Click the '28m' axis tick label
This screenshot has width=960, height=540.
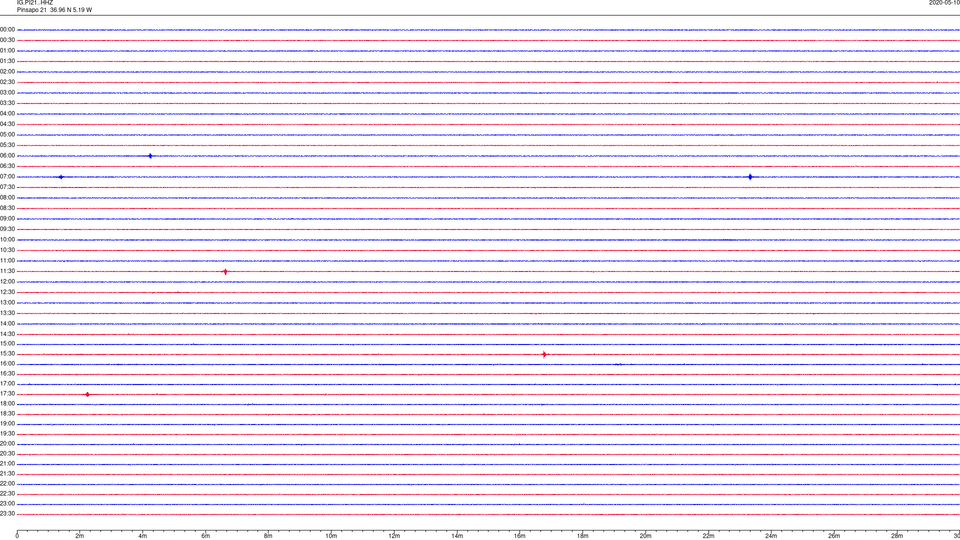pos(897,536)
